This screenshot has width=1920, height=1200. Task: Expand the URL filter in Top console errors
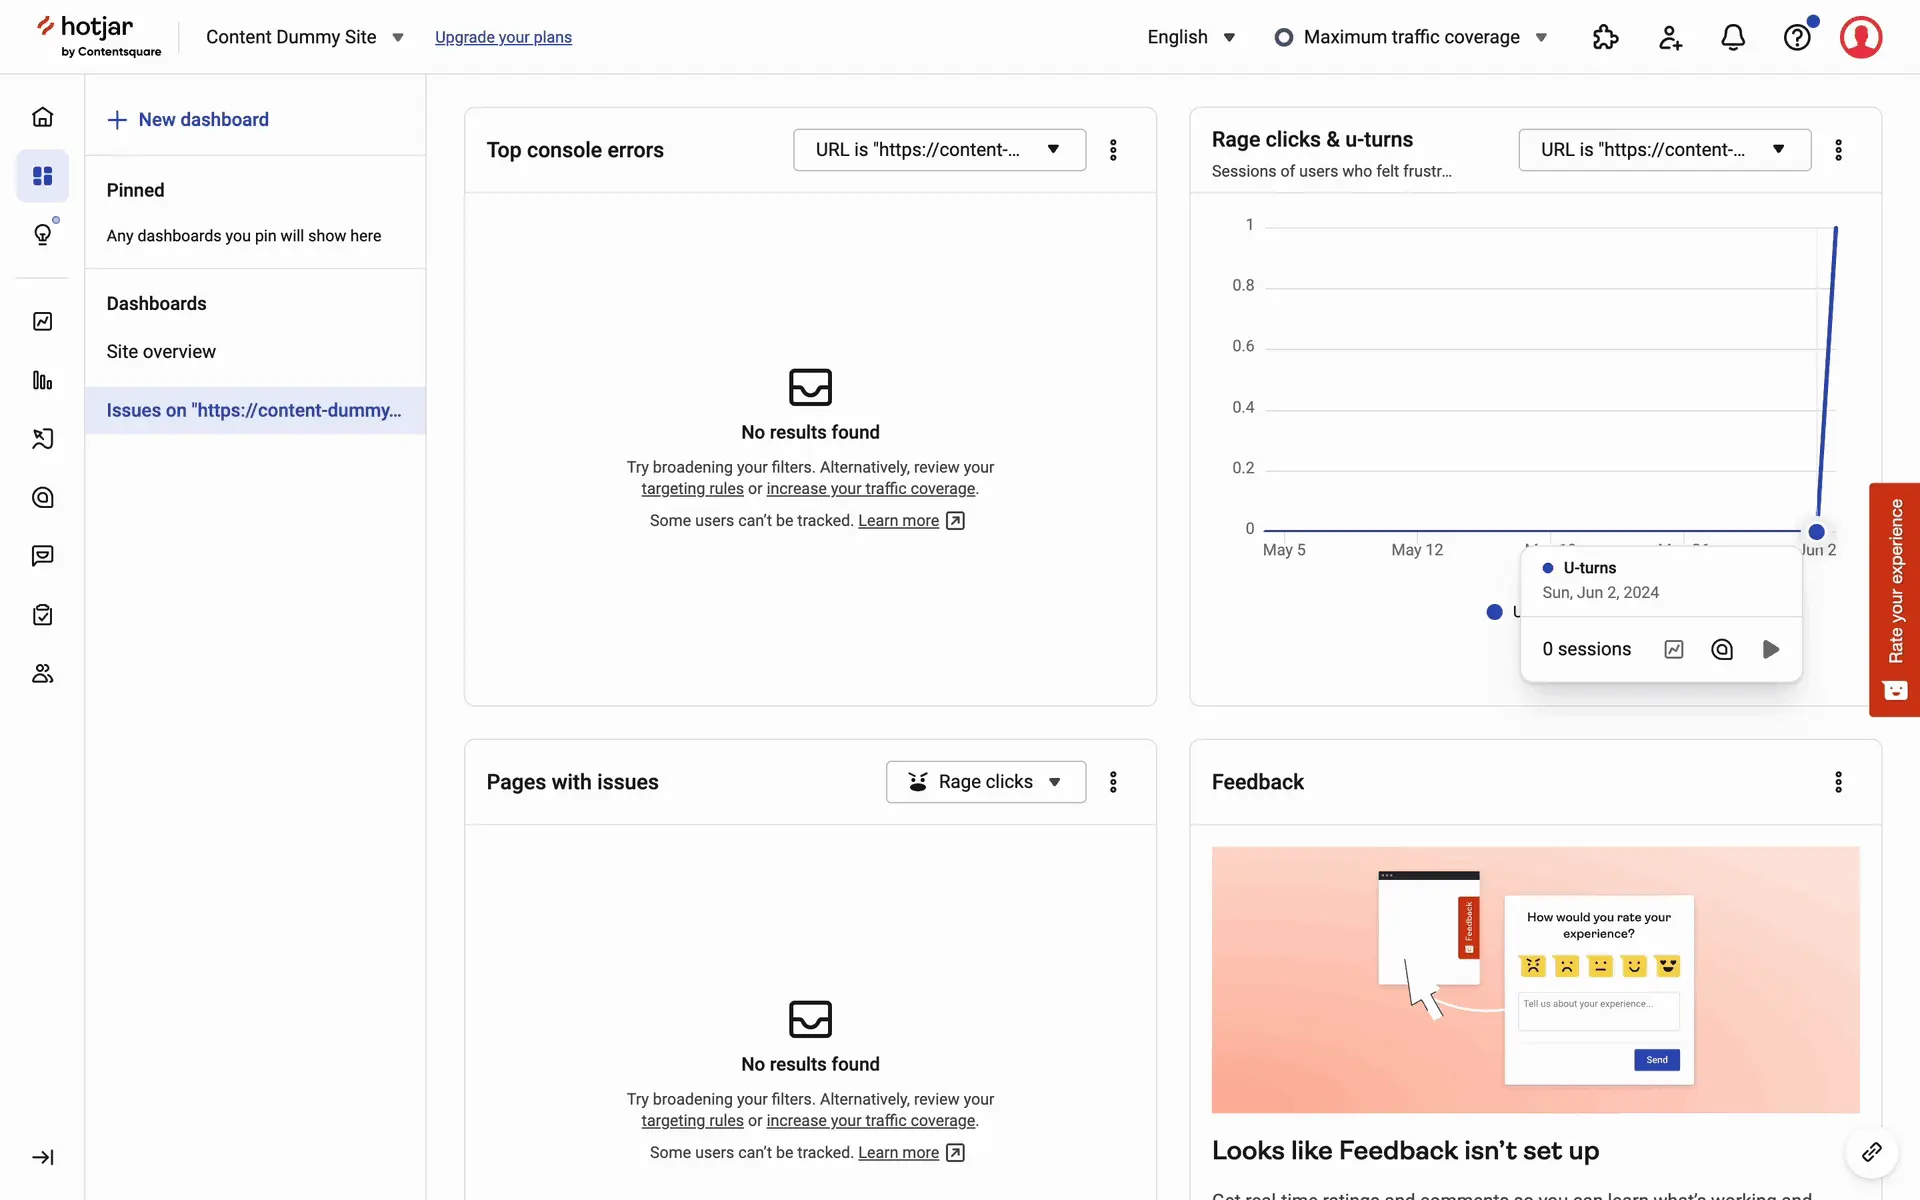click(939, 150)
